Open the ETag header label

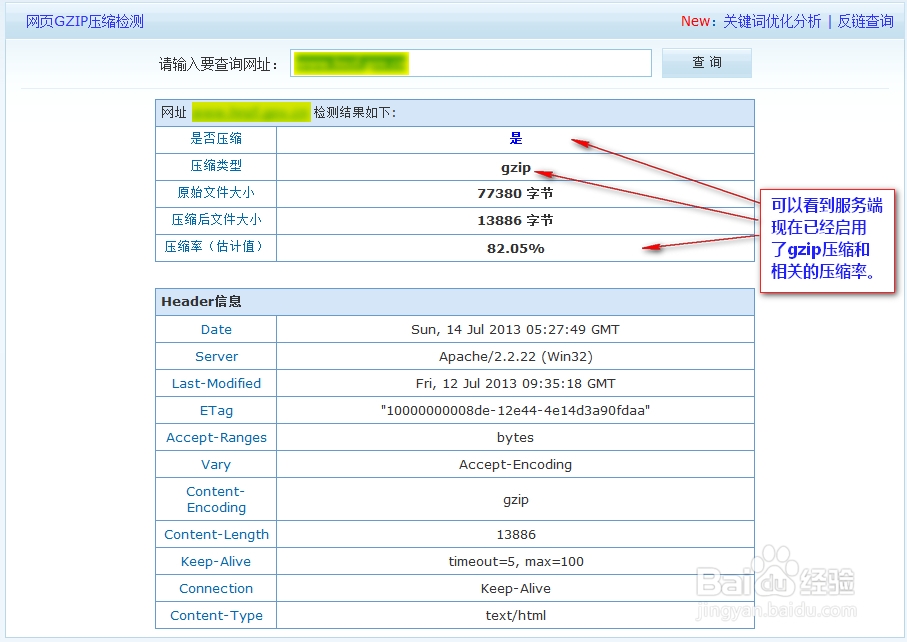(x=216, y=410)
